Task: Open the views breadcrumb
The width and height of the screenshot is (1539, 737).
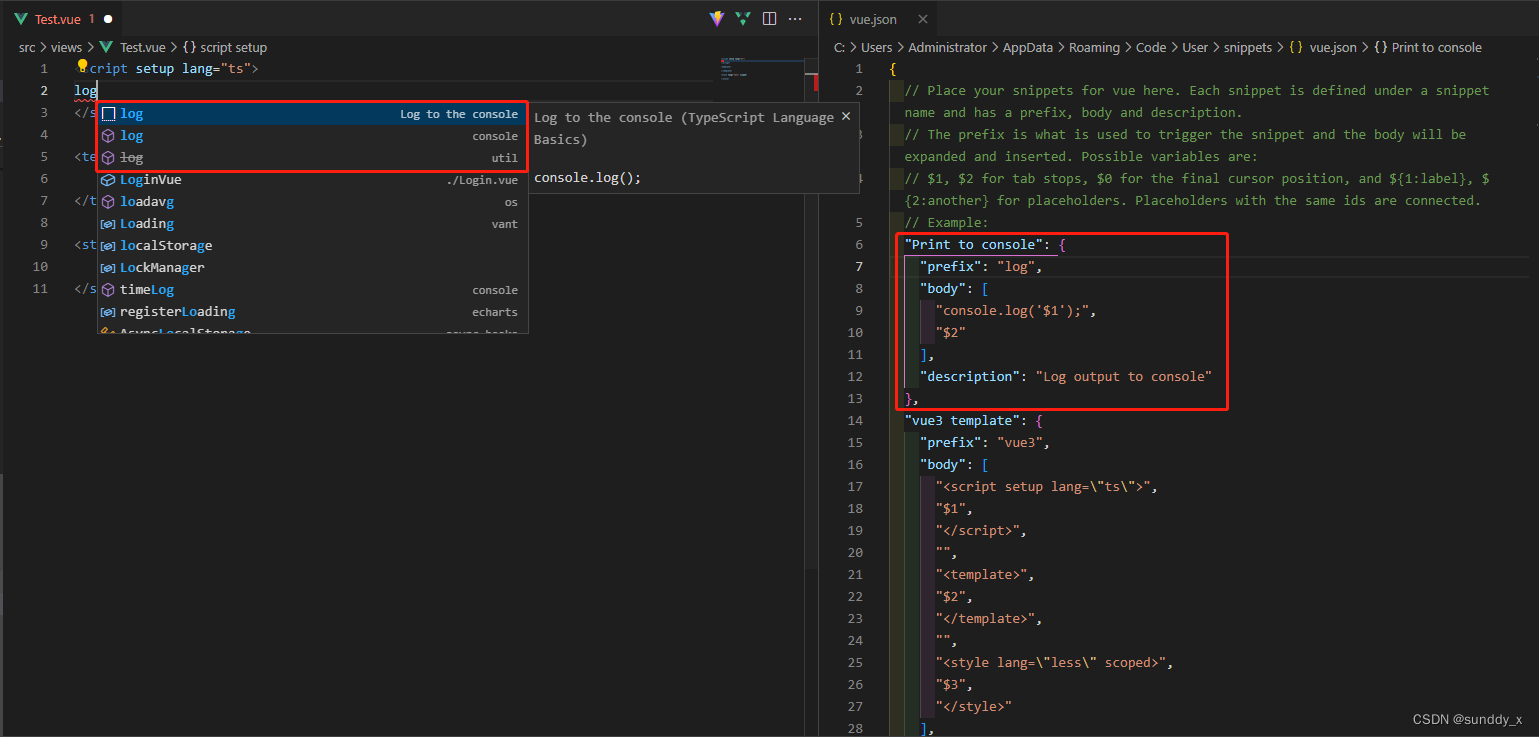Action: [66, 47]
